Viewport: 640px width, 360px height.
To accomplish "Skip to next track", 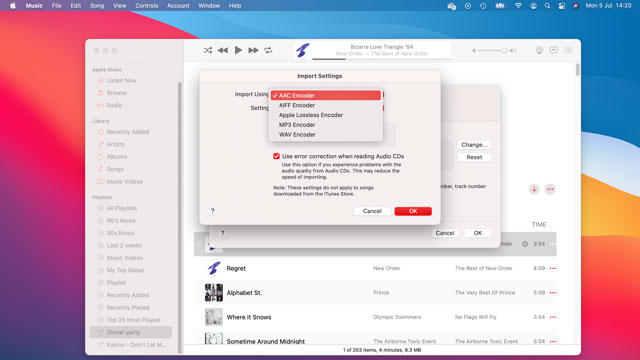I will click(253, 50).
